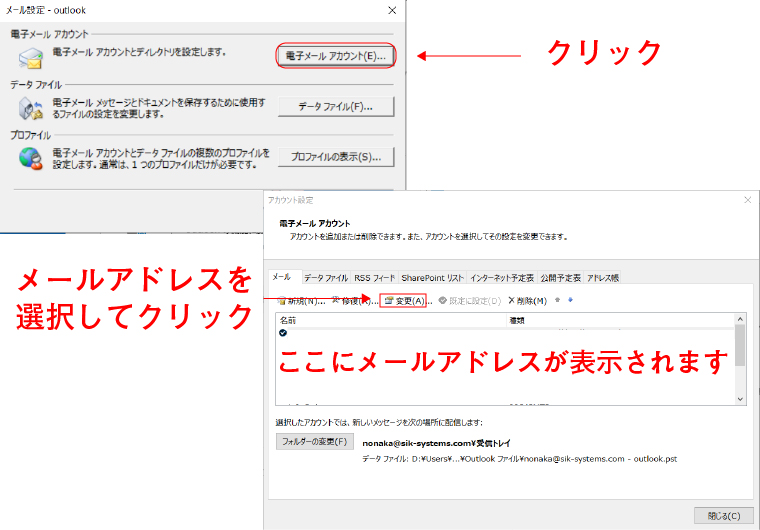The image size is (760, 530).
Task: Switch to データ ファイル tab
Action: [x=326, y=278]
